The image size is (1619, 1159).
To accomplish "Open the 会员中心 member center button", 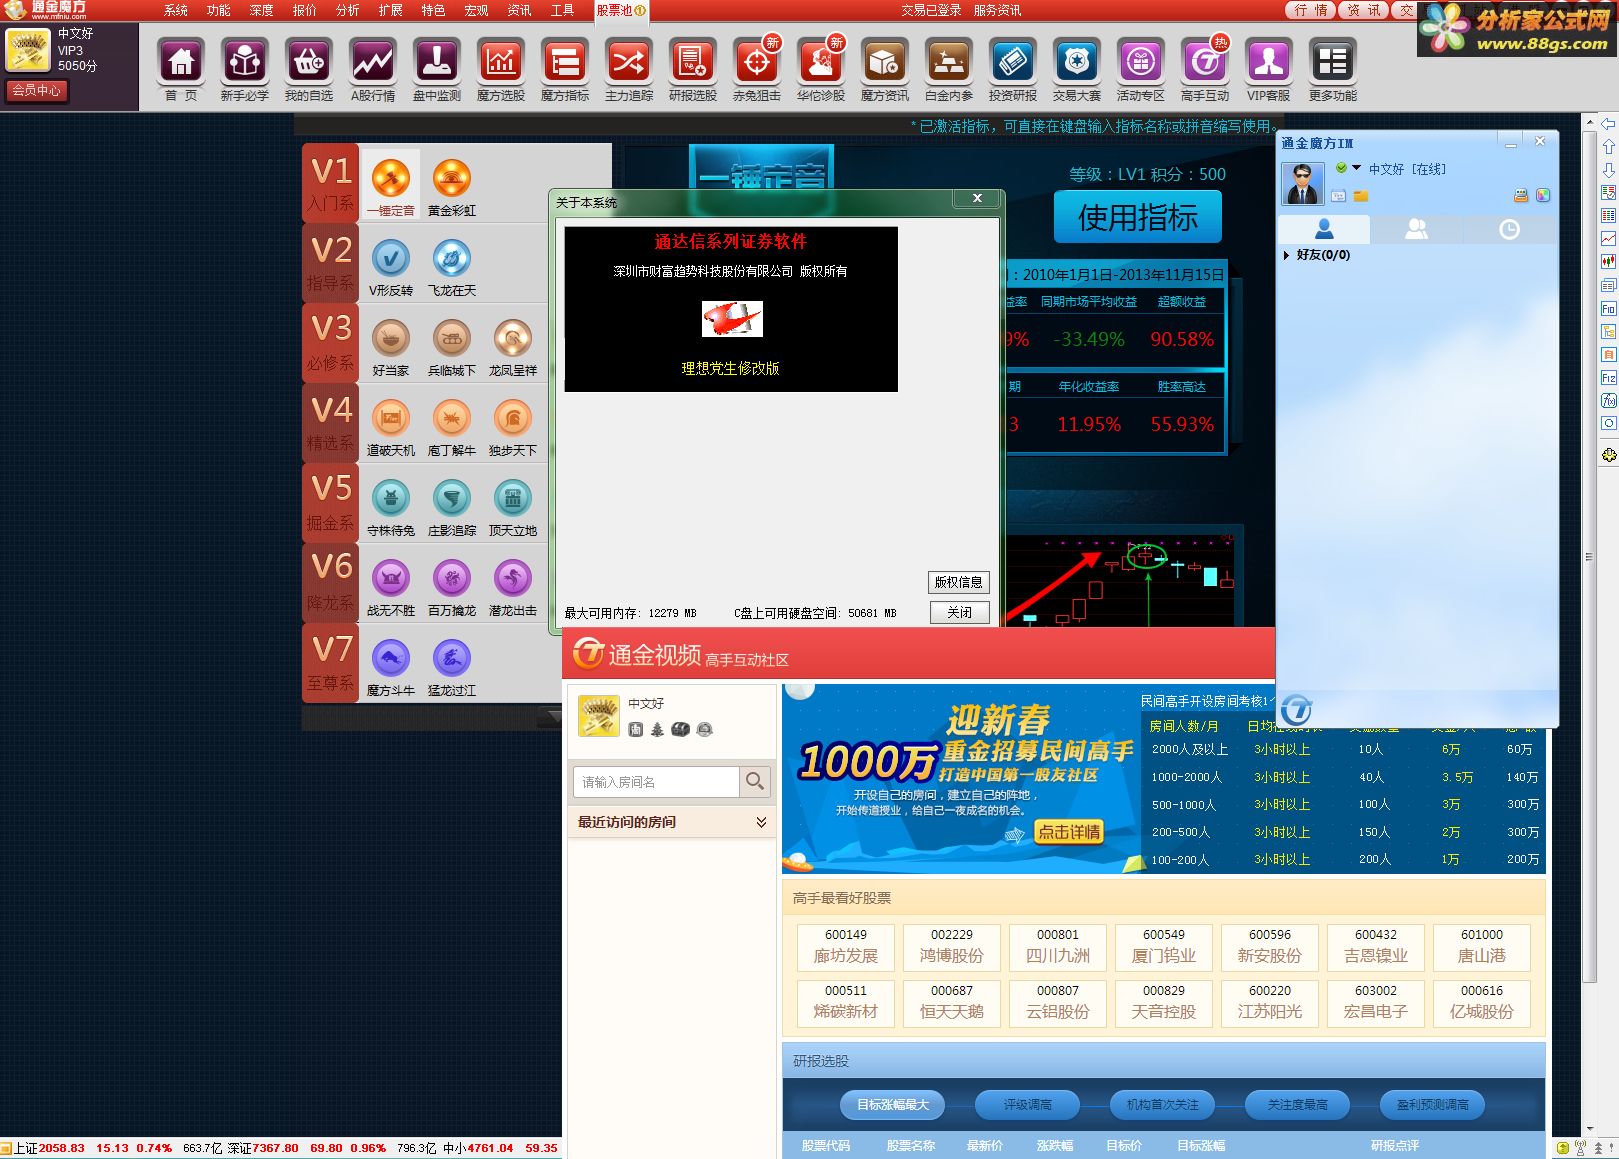I will (x=37, y=90).
